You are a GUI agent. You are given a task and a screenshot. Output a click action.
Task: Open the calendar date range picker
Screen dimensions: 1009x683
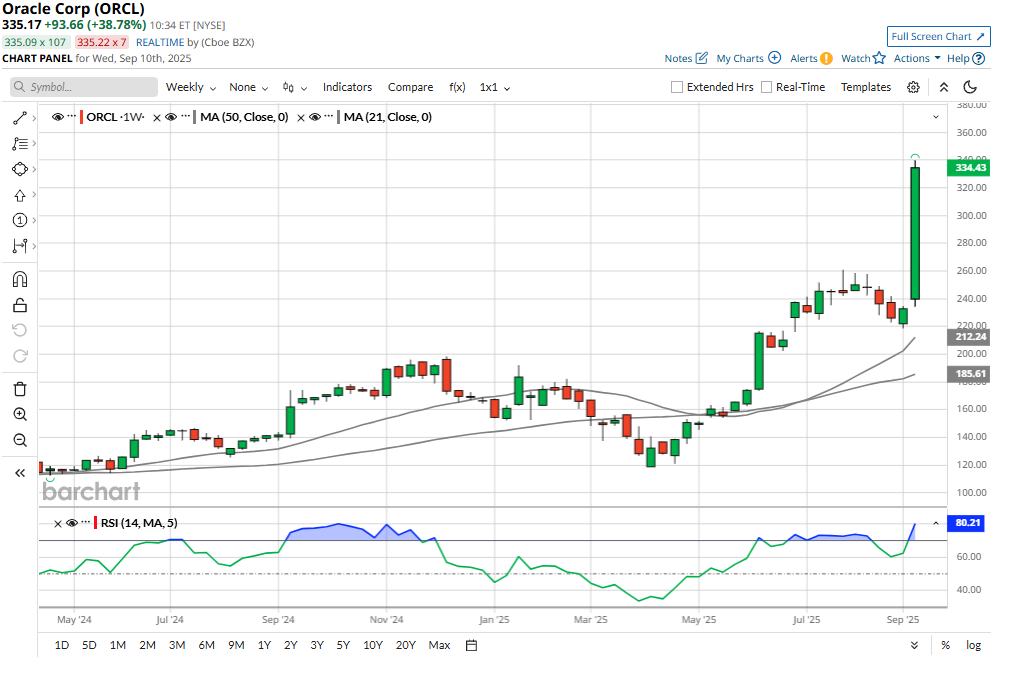pyautogui.click(x=472, y=645)
